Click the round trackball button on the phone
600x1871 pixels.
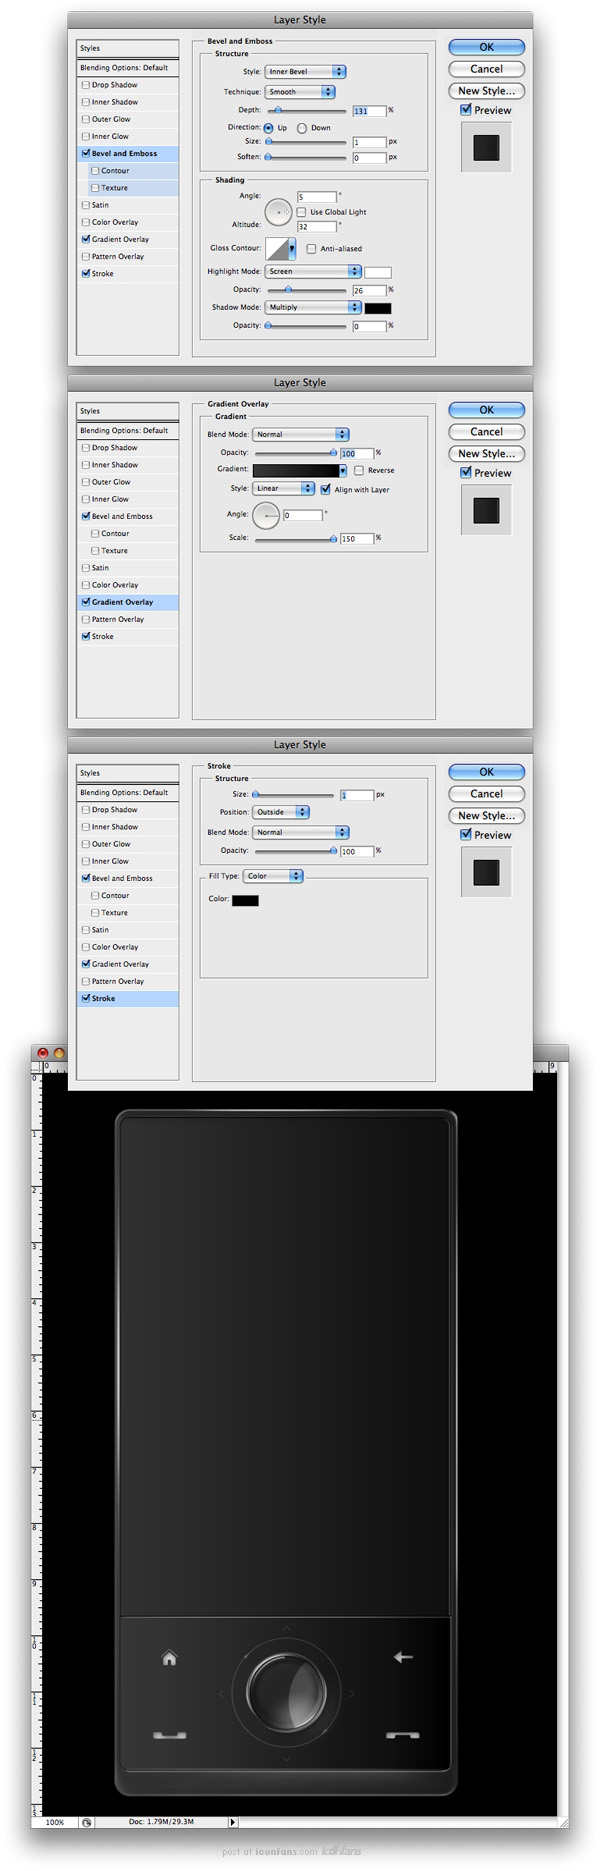(286, 1692)
